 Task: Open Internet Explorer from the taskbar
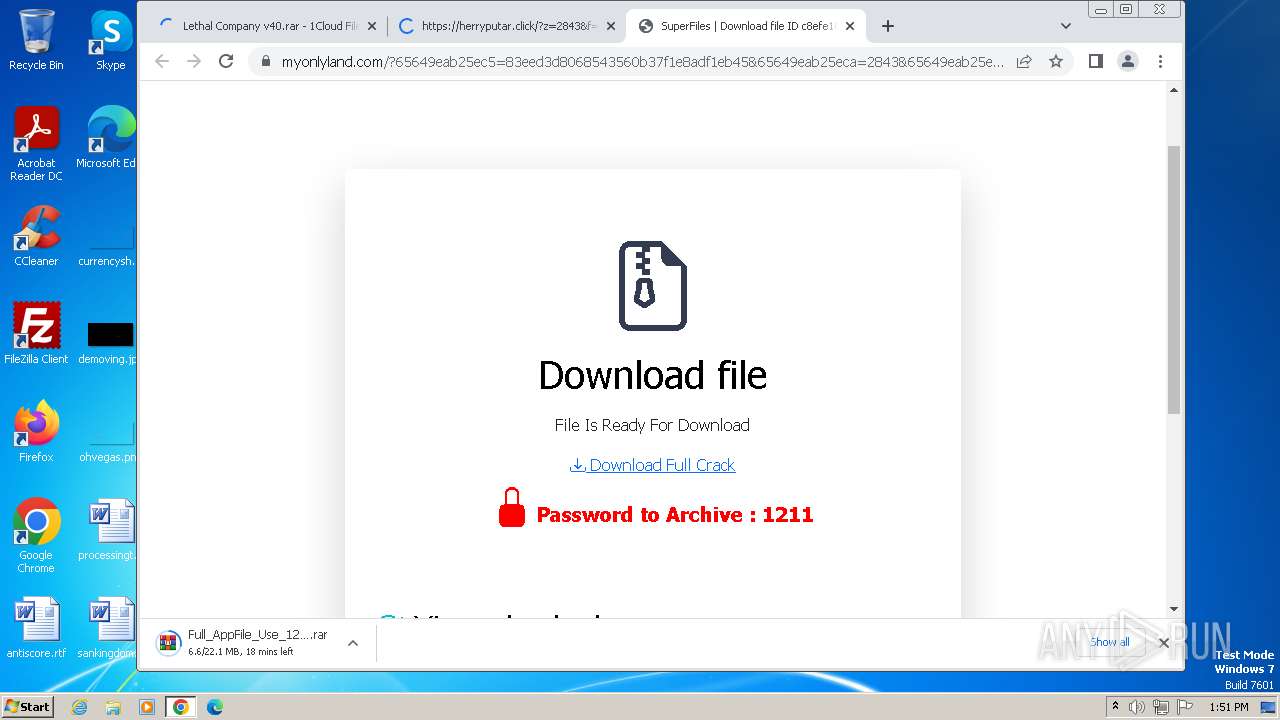(79, 707)
